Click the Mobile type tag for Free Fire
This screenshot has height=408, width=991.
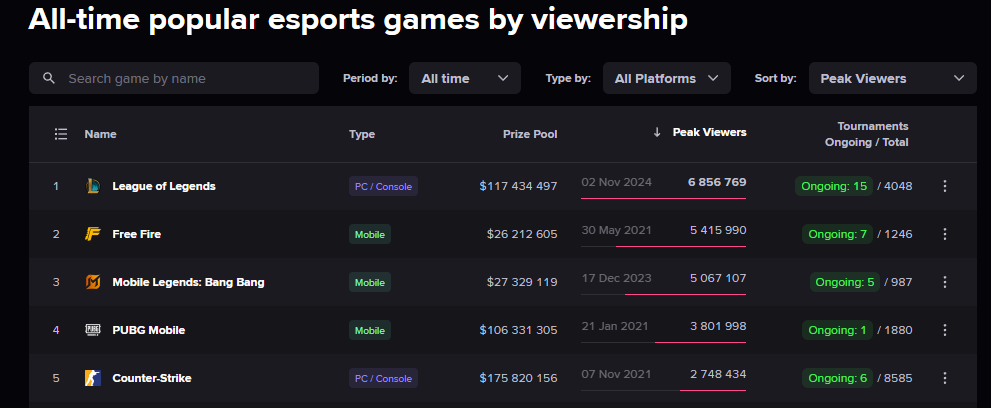369,234
